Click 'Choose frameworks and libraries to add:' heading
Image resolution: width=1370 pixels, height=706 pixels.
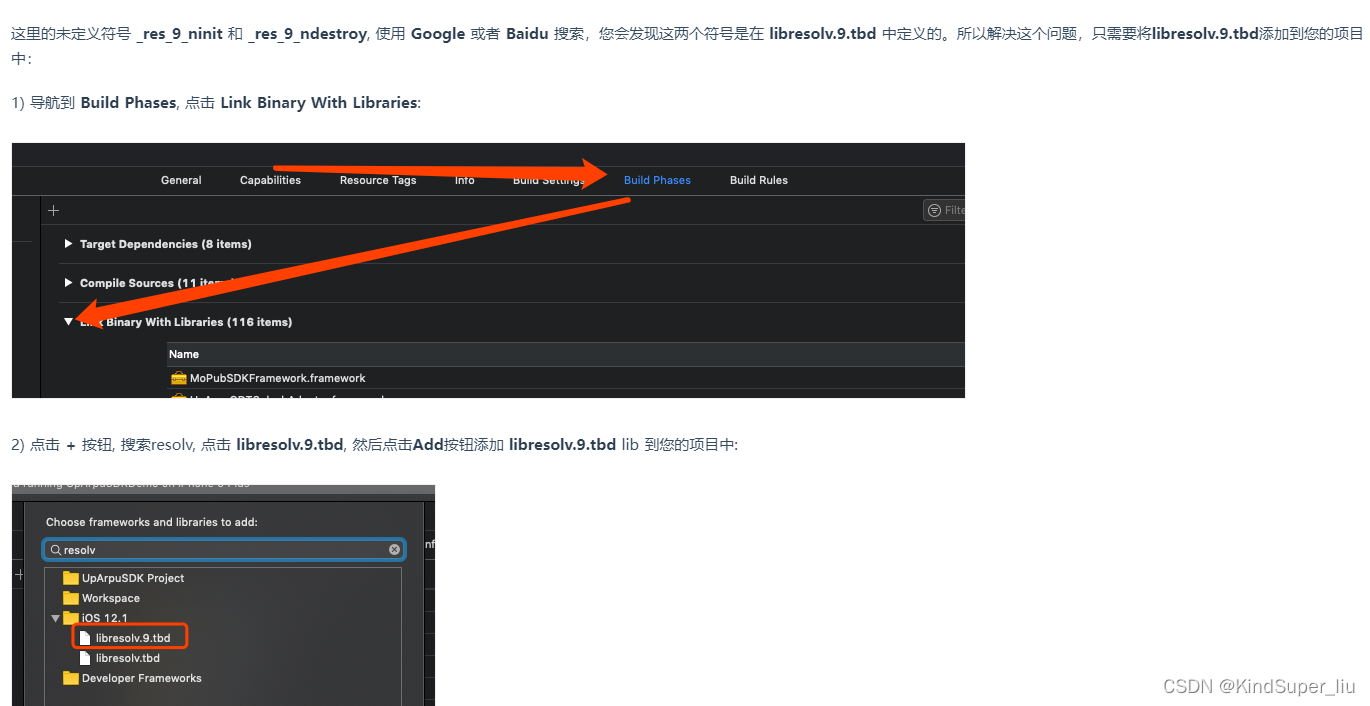click(152, 522)
